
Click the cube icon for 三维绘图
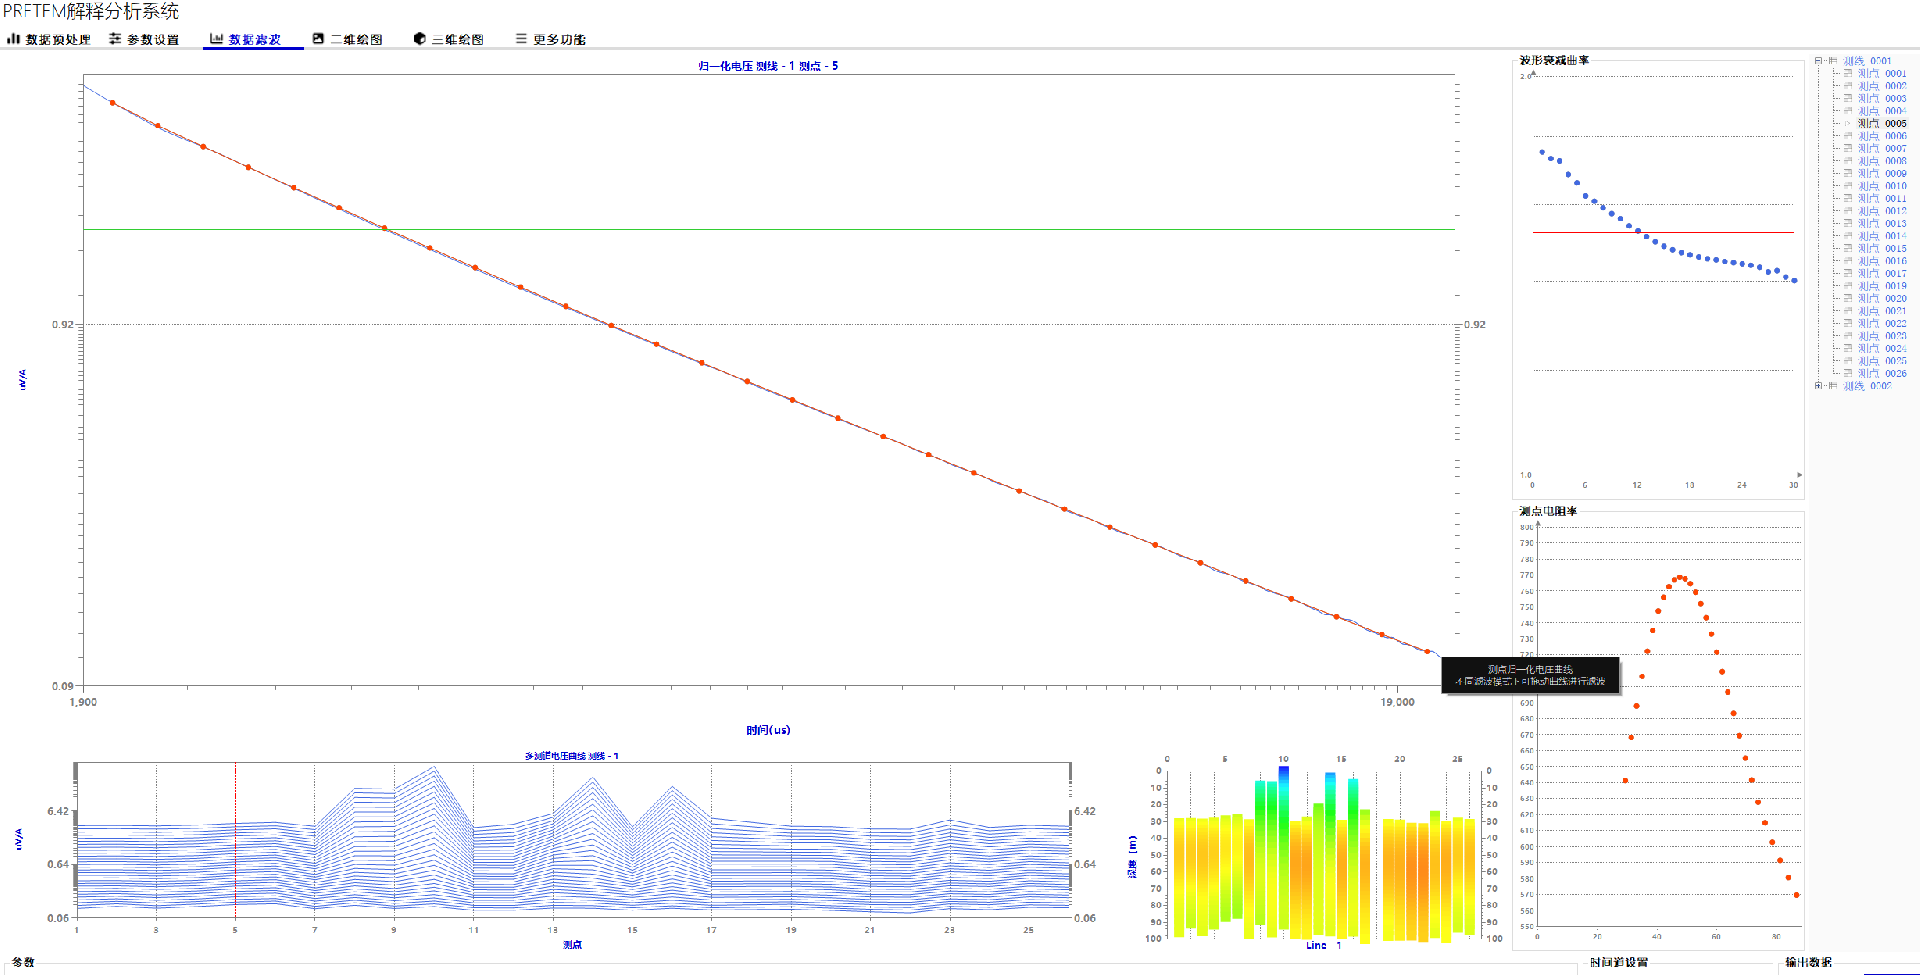point(419,39)
